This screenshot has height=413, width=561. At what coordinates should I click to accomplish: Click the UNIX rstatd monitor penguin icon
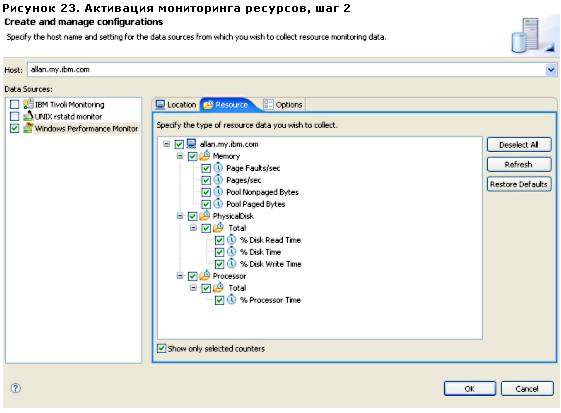[28, 116]
